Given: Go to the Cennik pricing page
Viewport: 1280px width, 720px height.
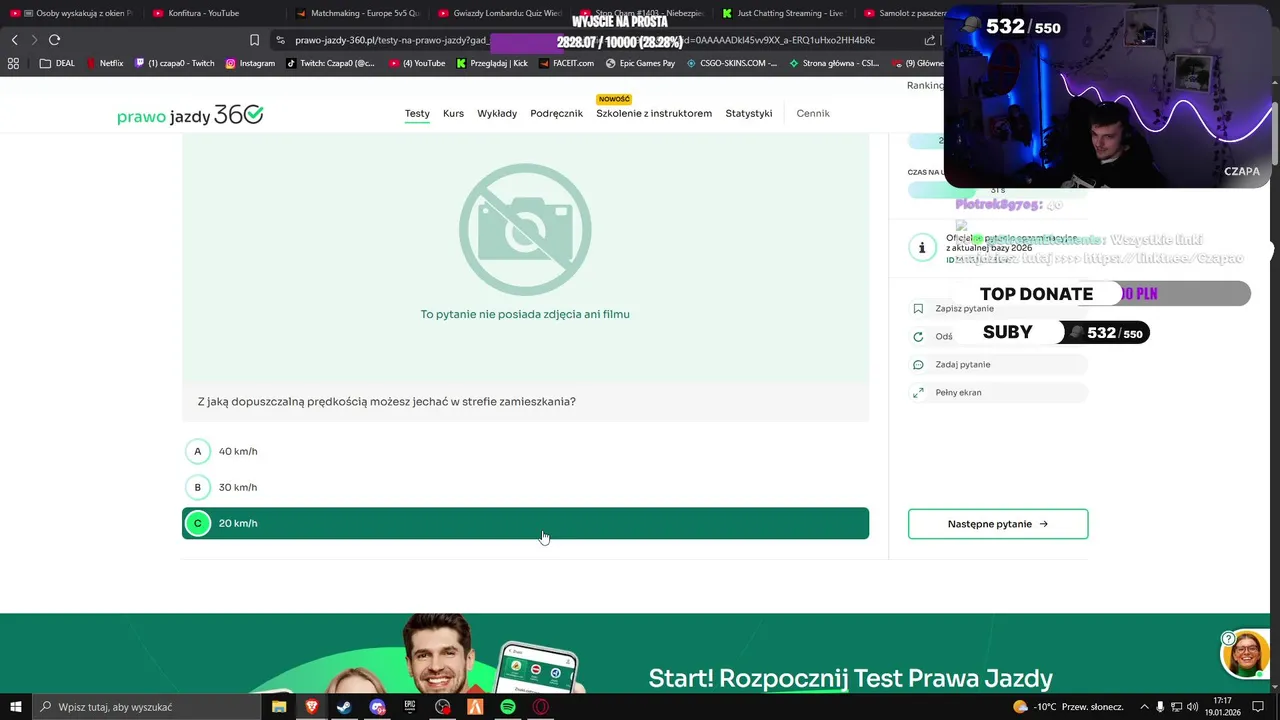Looking at the screenshot, I should pyautogui.click(x=813, y=114).
